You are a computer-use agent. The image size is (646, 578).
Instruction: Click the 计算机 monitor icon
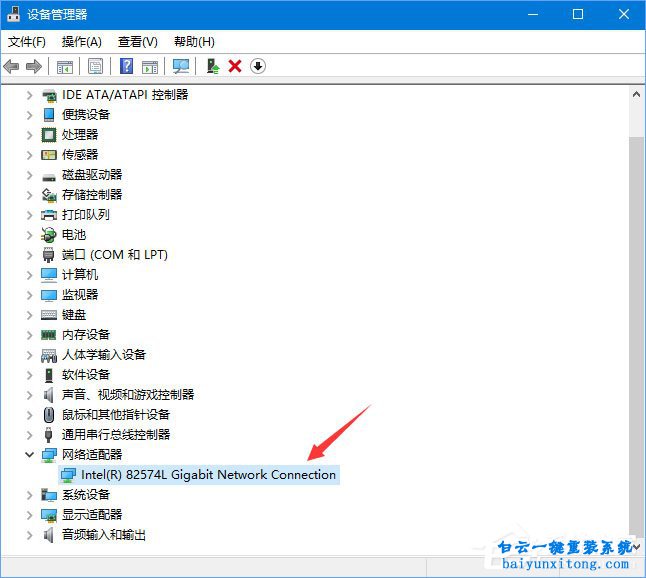point(49,275)
